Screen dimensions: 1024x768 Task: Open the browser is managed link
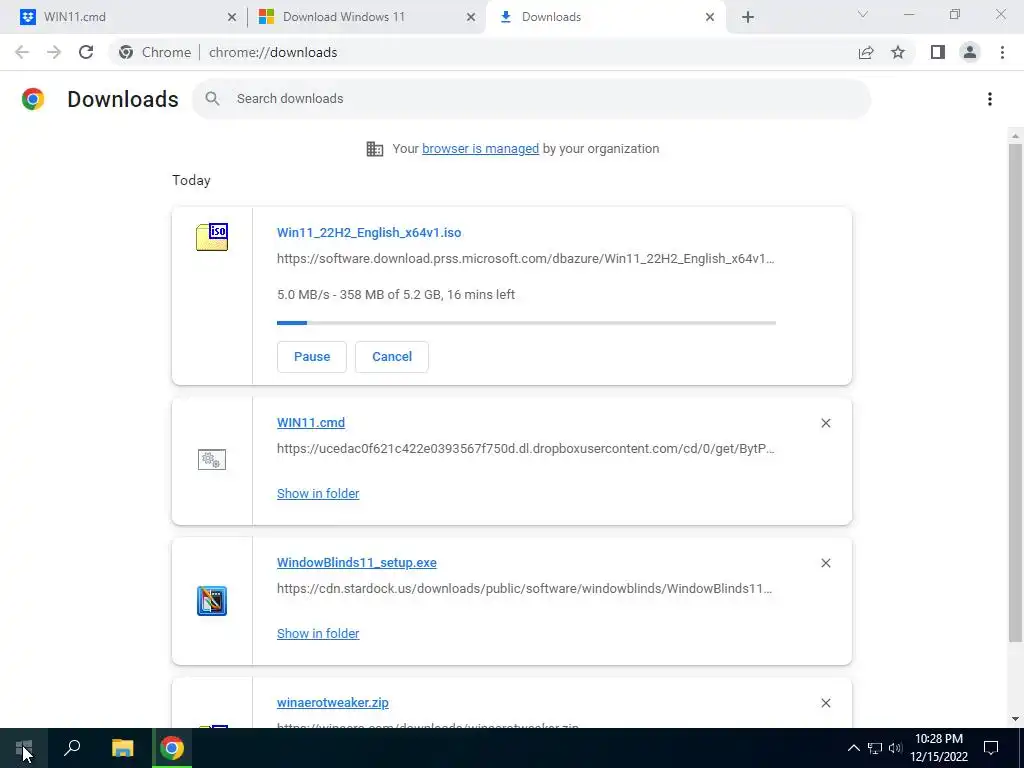point(480,149)
